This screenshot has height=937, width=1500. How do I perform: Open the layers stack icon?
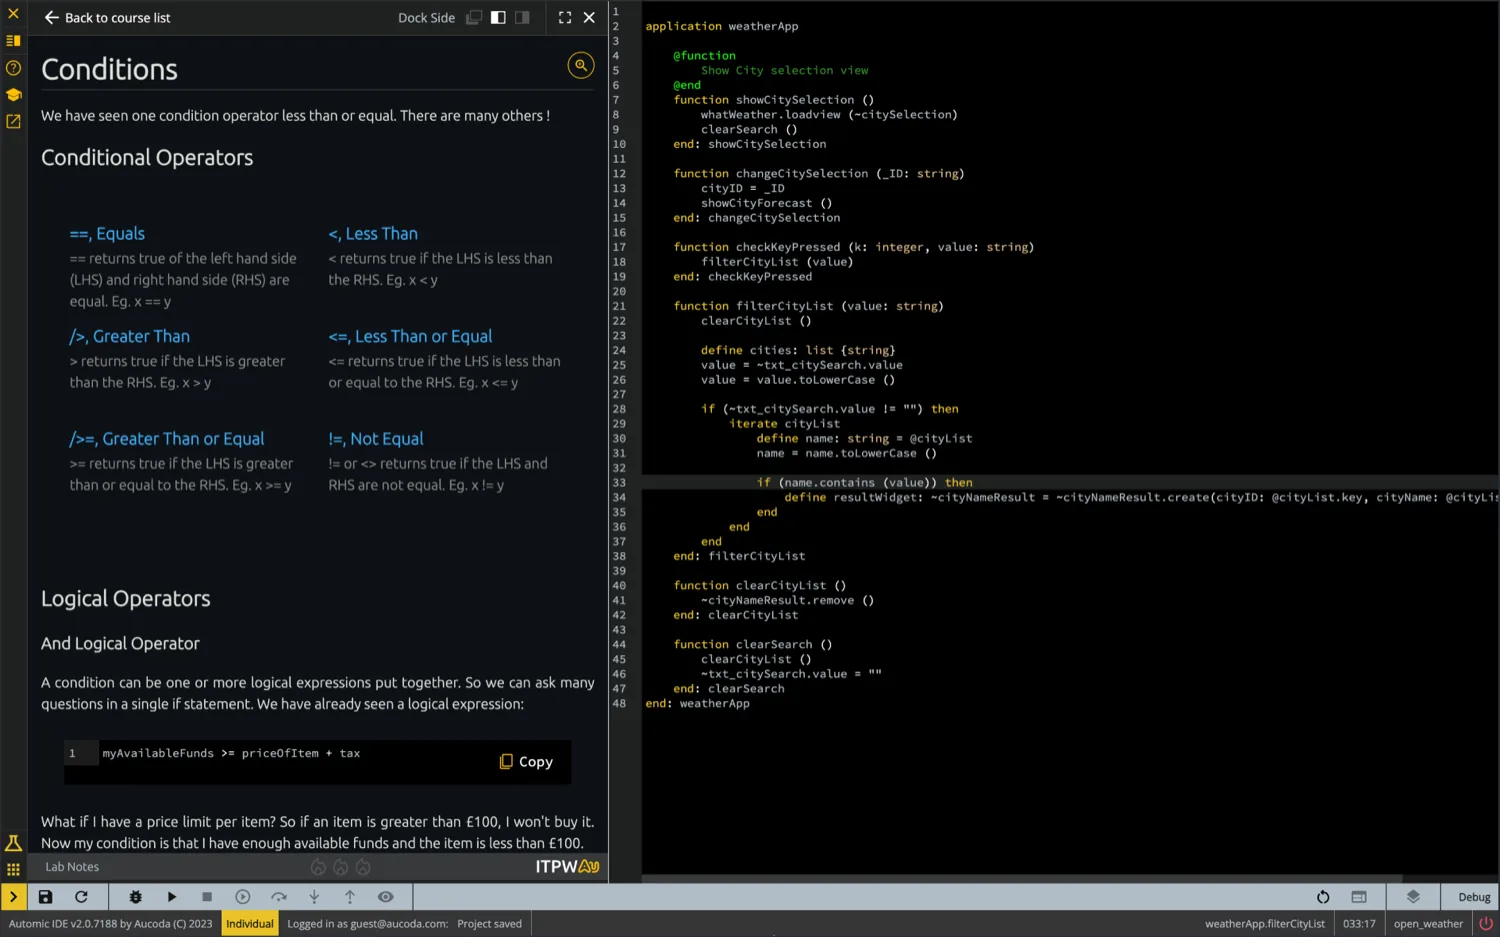1413,897
